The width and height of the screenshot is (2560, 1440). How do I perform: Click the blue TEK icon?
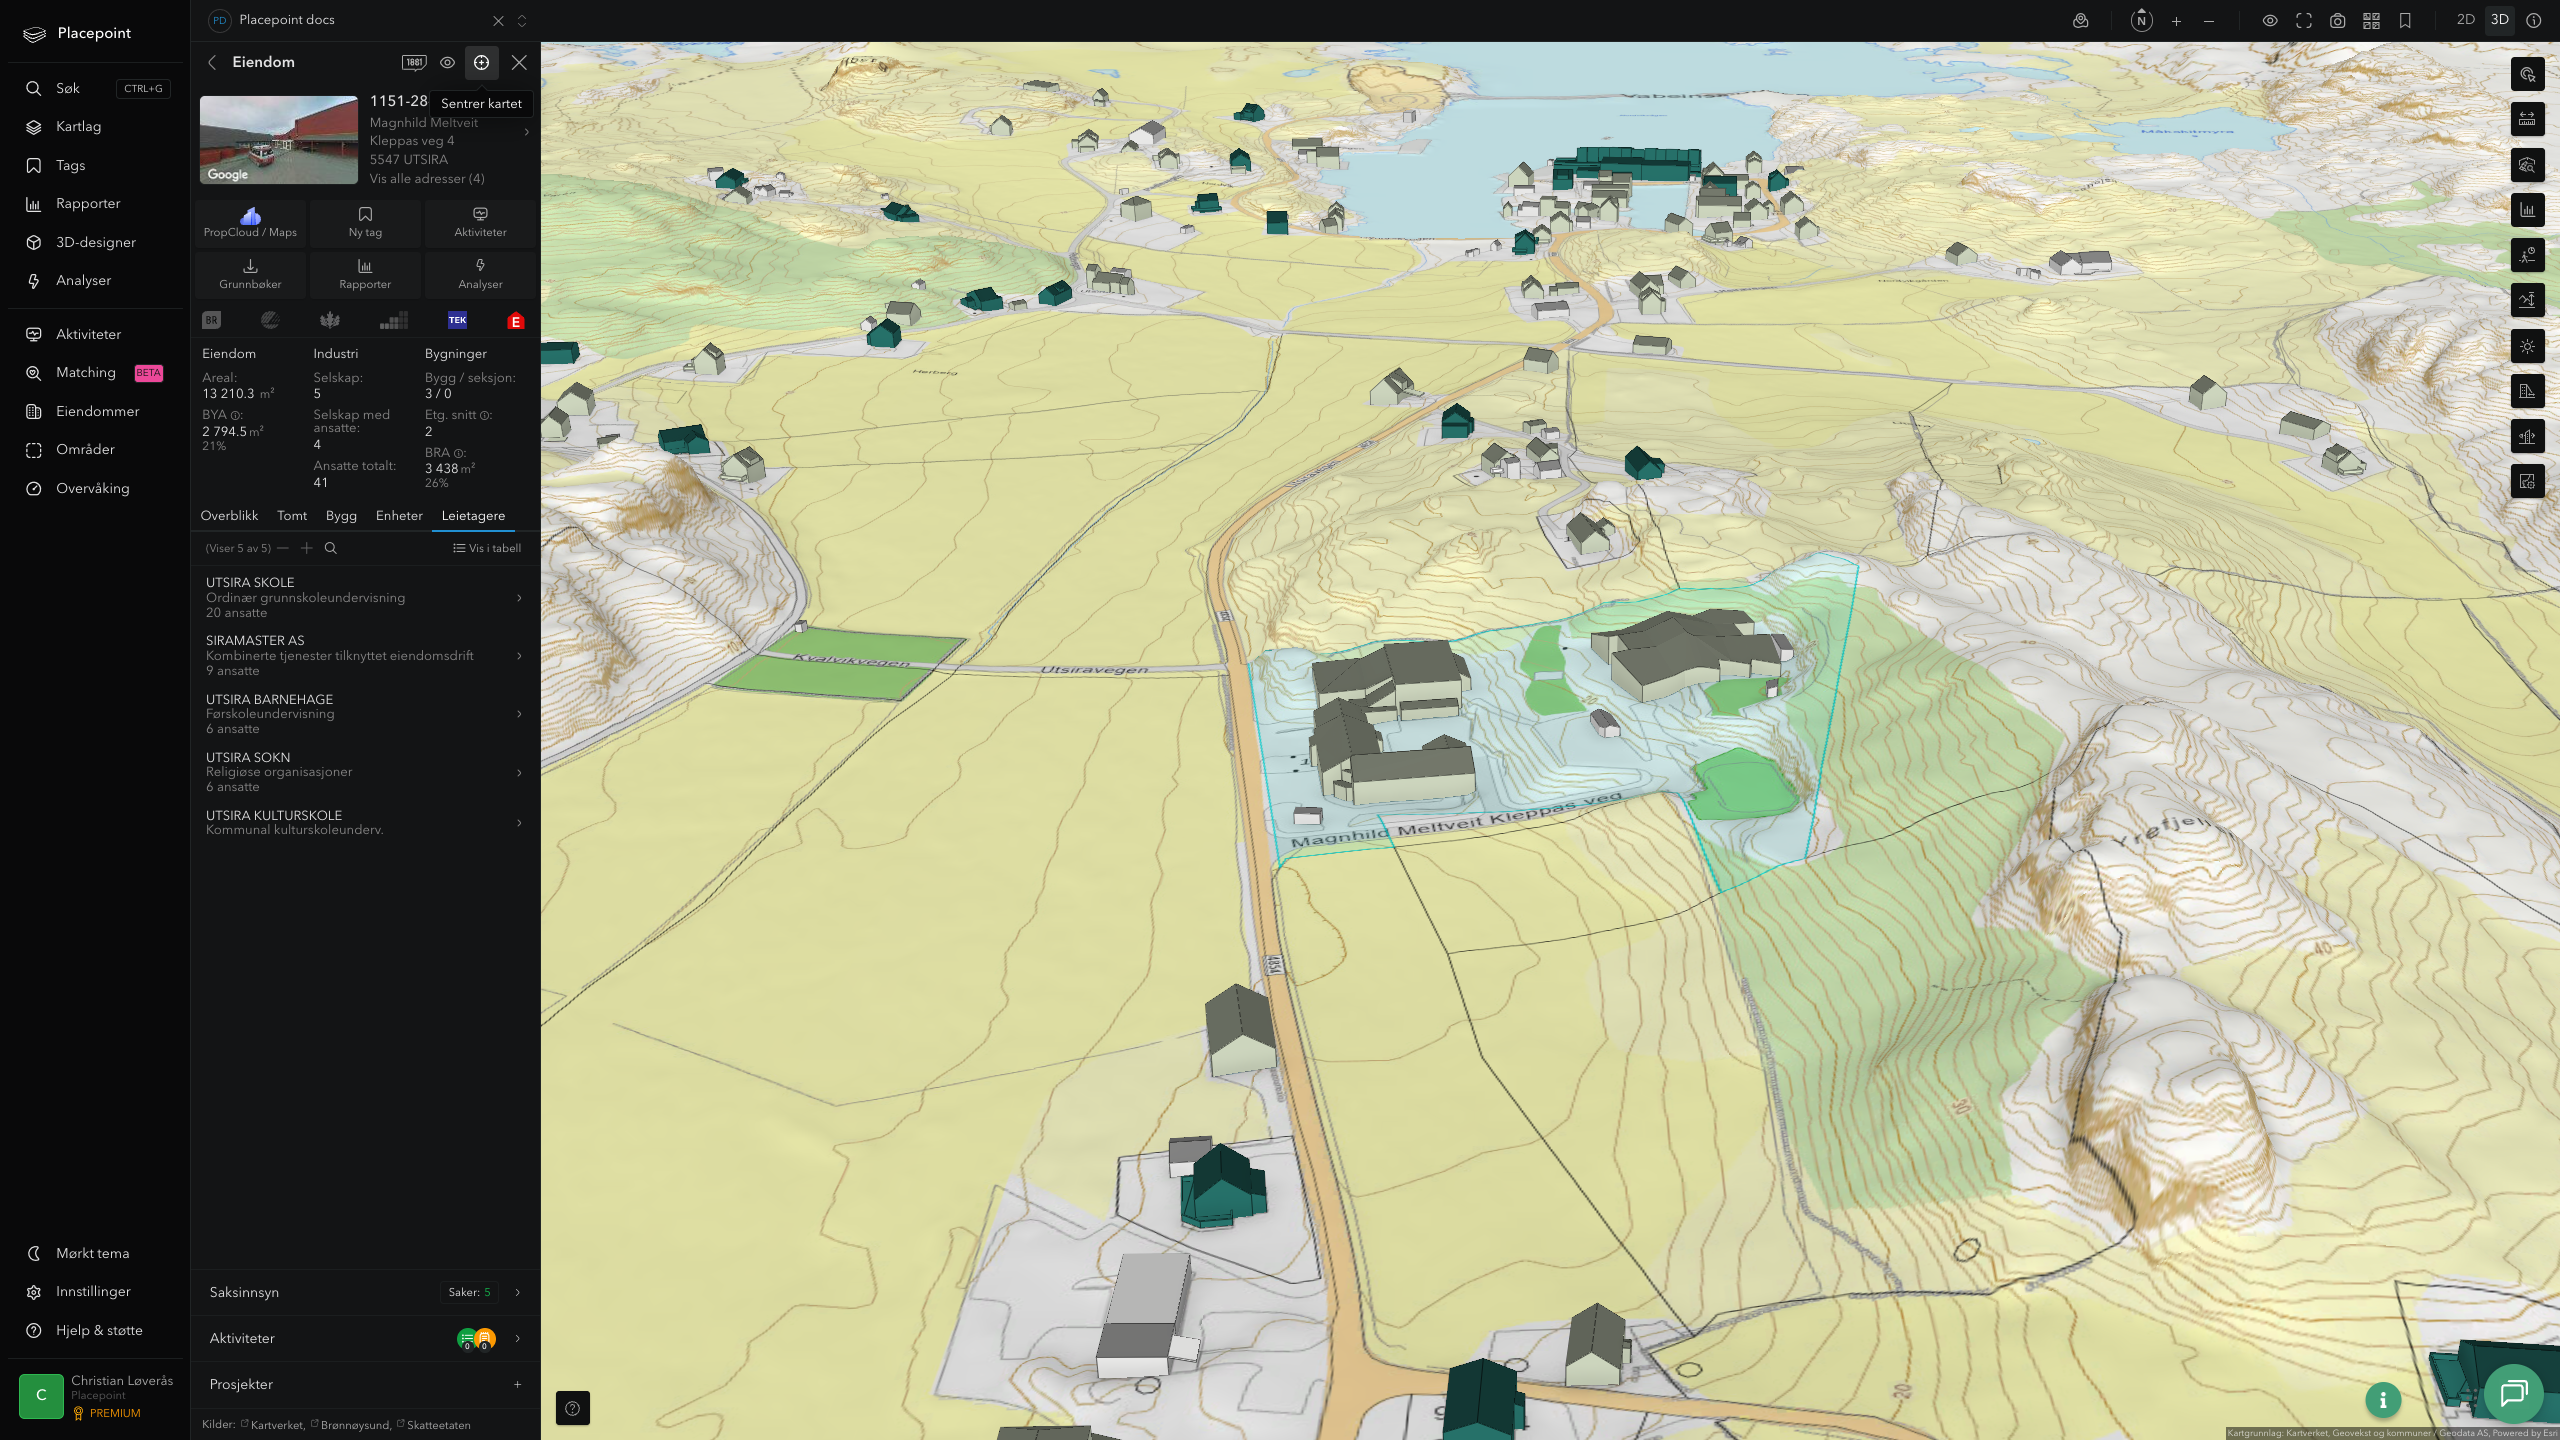457,320
